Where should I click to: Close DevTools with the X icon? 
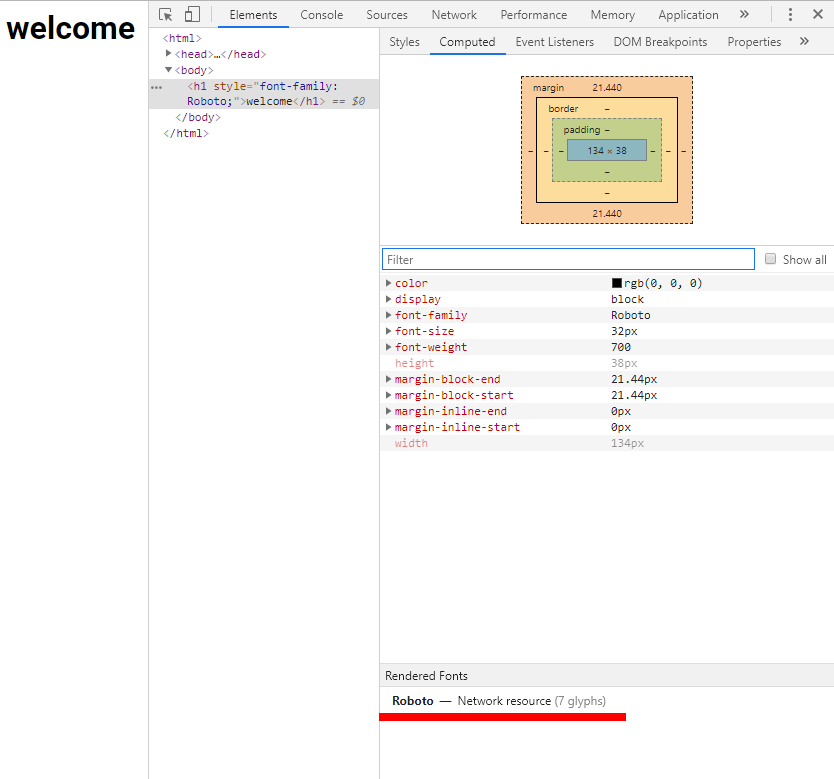coord(818,15)
